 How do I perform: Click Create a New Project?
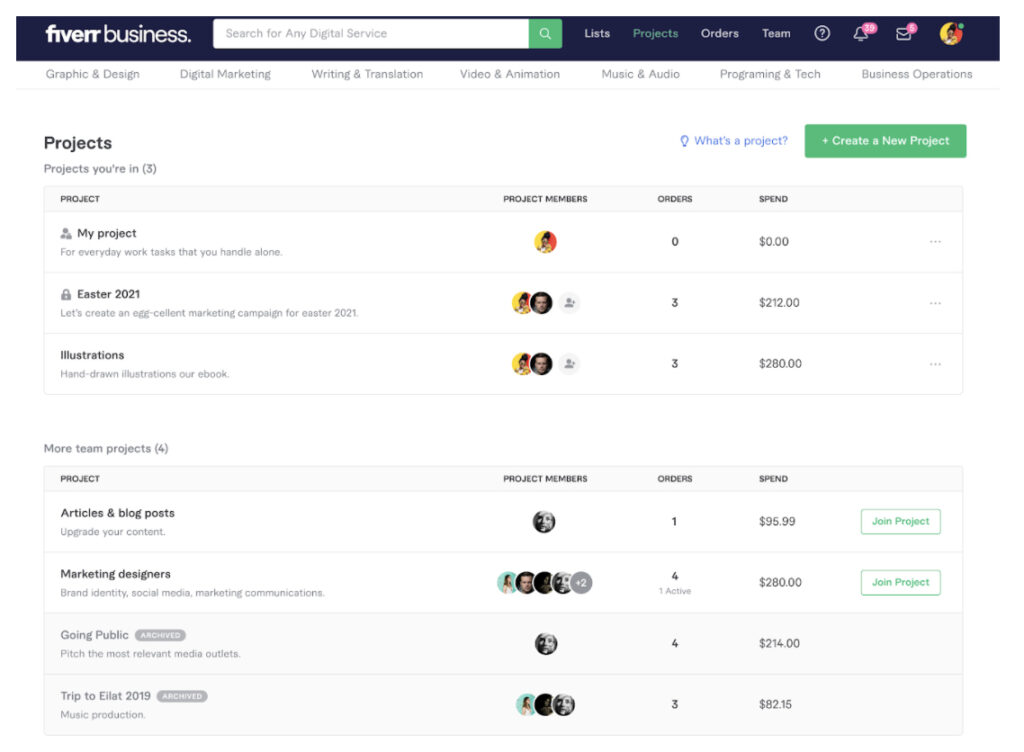pos(885,140)
